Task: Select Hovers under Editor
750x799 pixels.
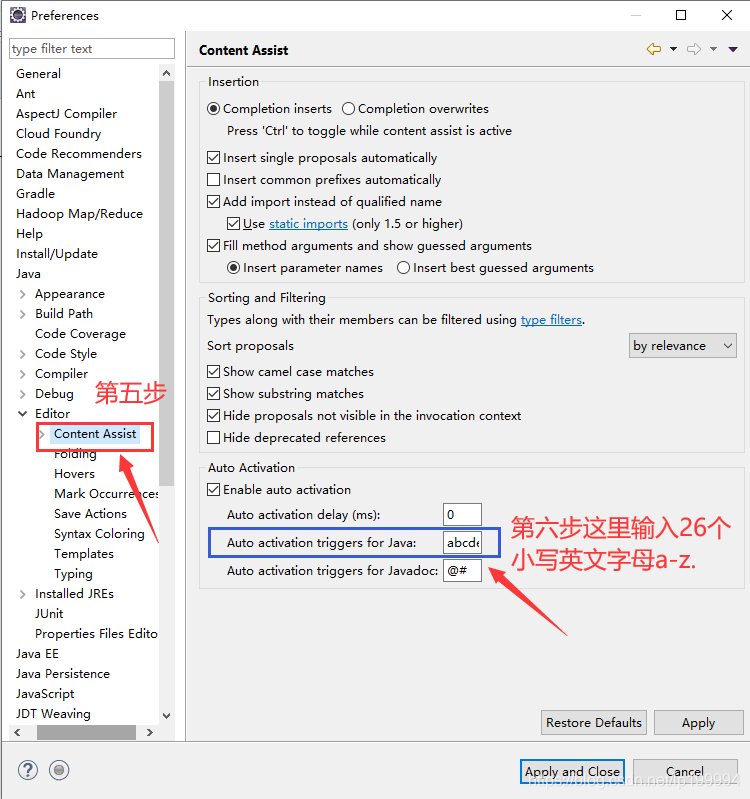Action: (74, 474)
